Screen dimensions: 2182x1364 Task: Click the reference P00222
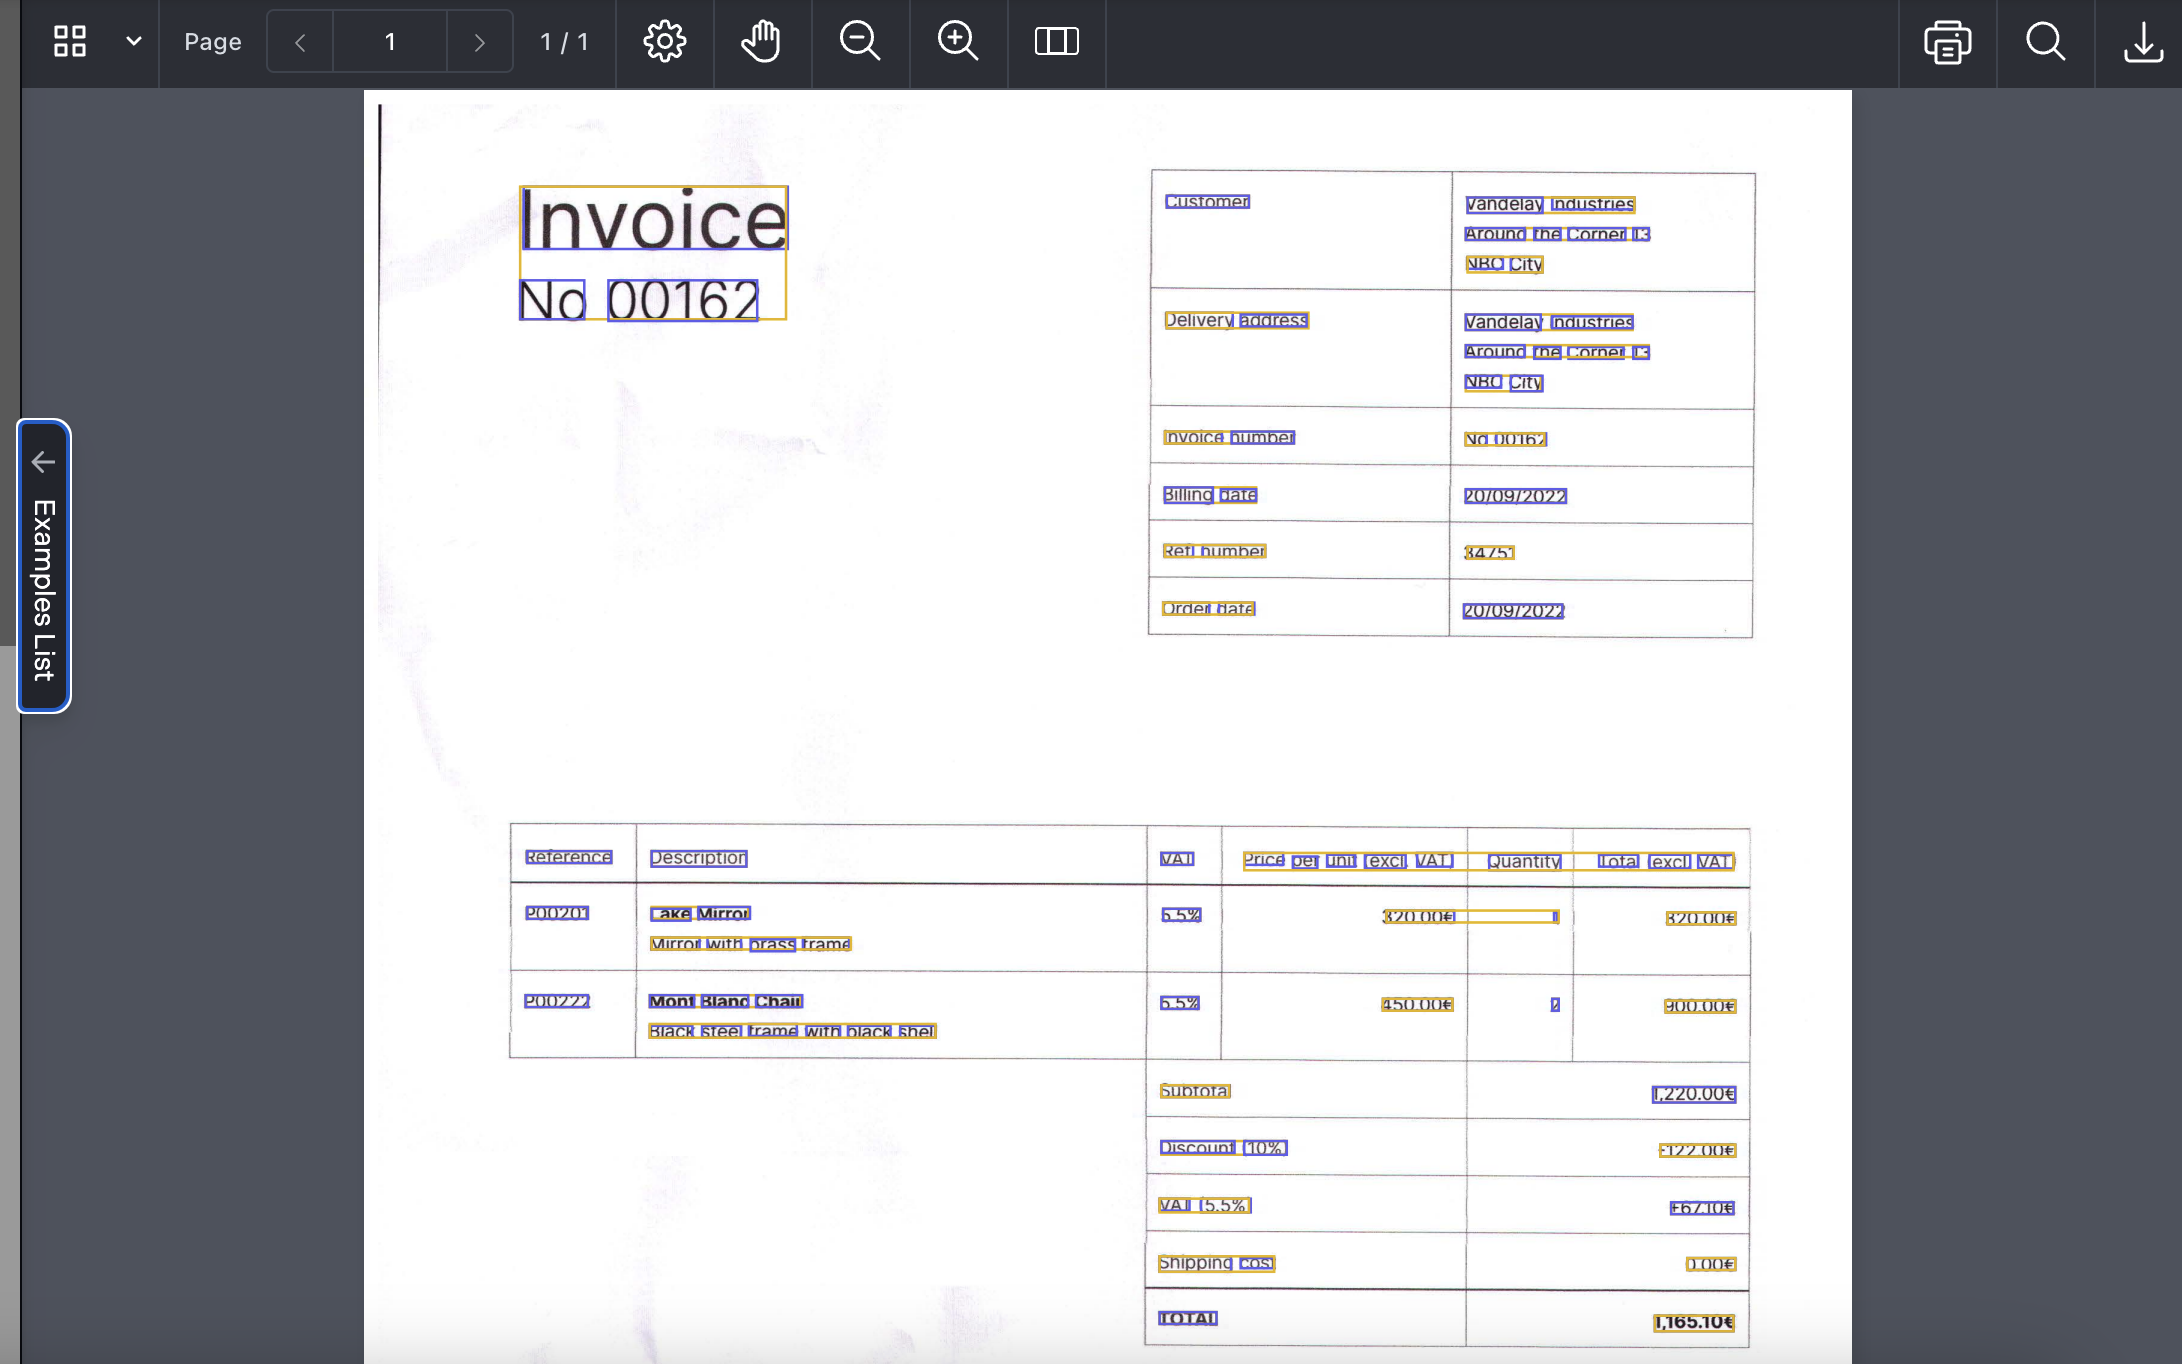tap(557, 1001)
